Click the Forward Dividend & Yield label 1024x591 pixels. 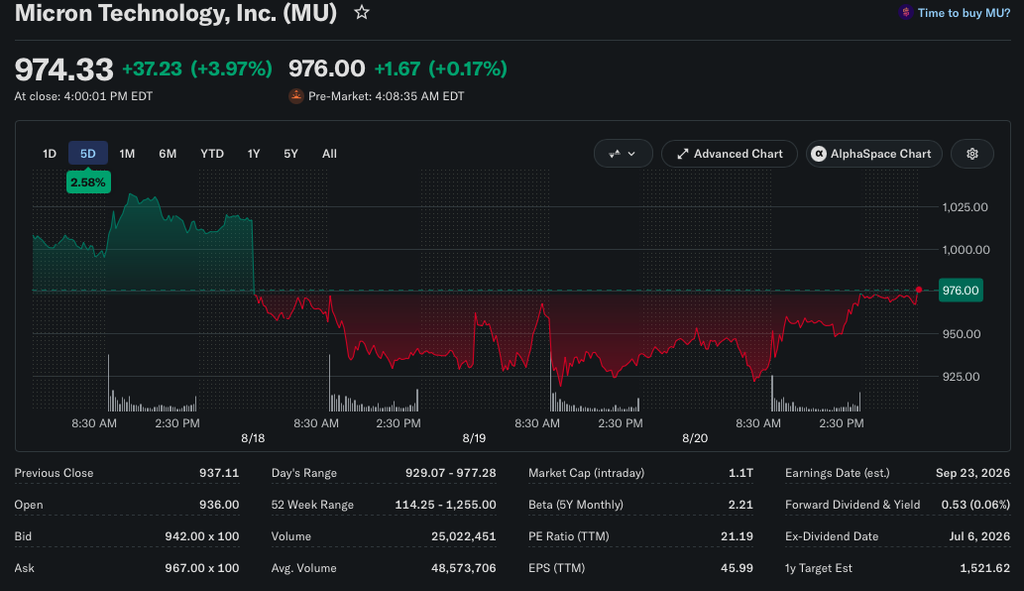(852, 505)
